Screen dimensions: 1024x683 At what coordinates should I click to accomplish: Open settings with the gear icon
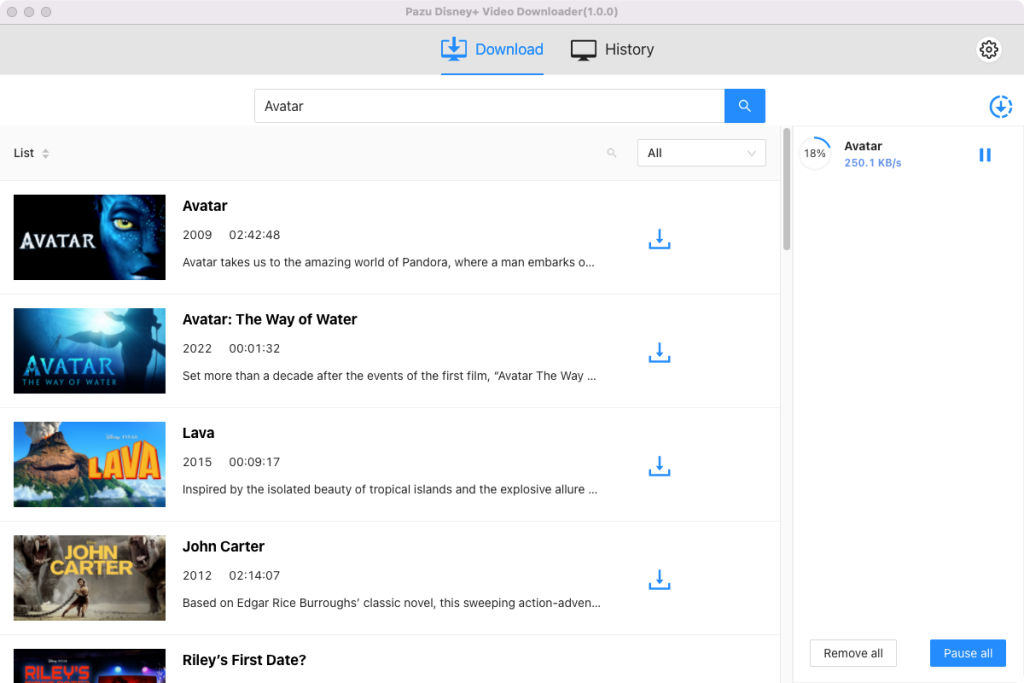click(x=989, y=49)
